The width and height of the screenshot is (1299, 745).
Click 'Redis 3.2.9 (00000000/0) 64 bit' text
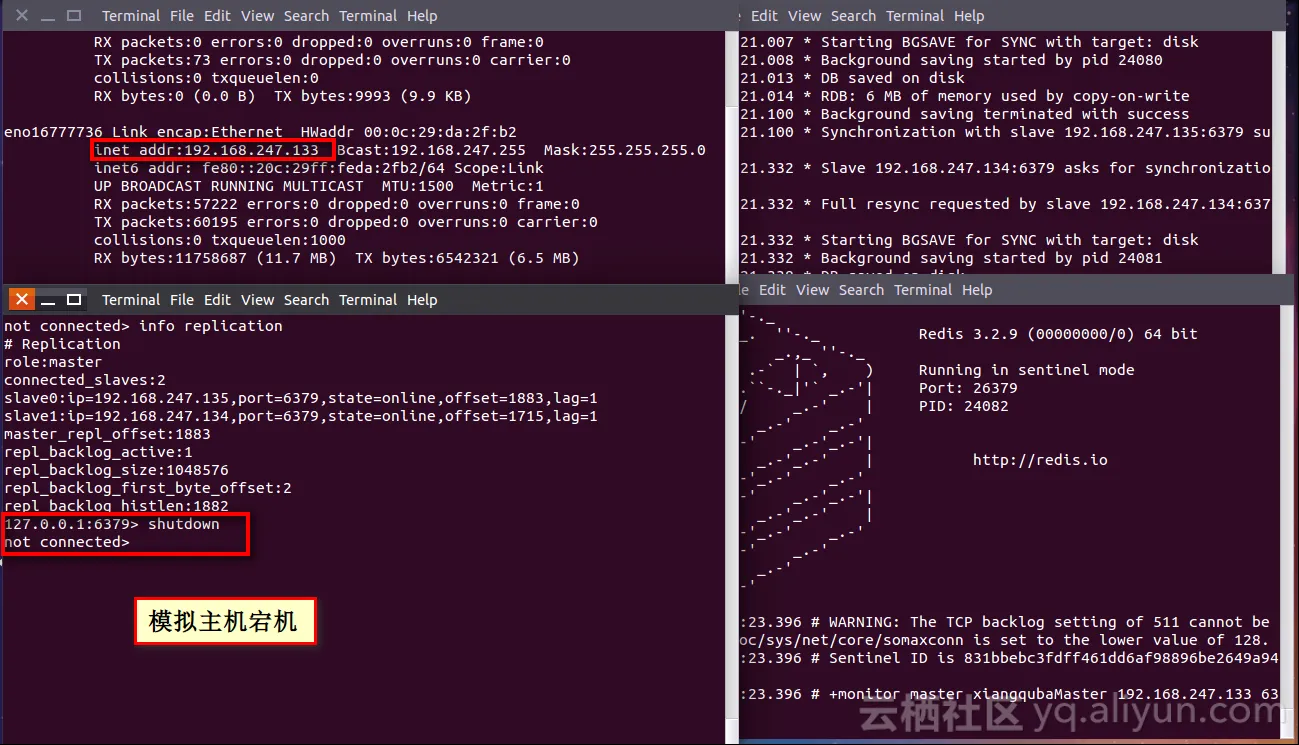[x=1058, y=334]
